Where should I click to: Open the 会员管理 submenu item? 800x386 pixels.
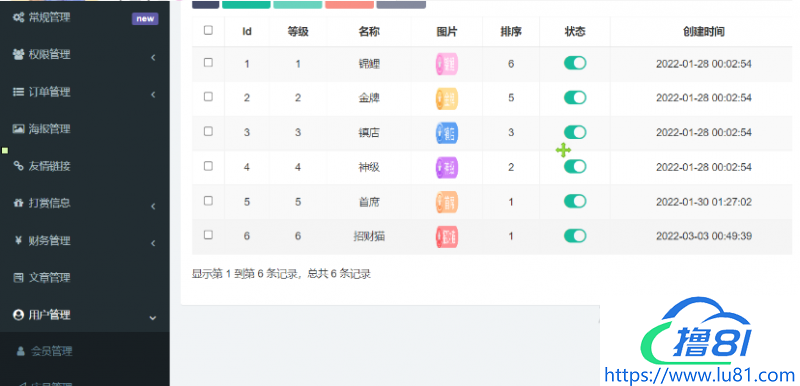[51, 351]
